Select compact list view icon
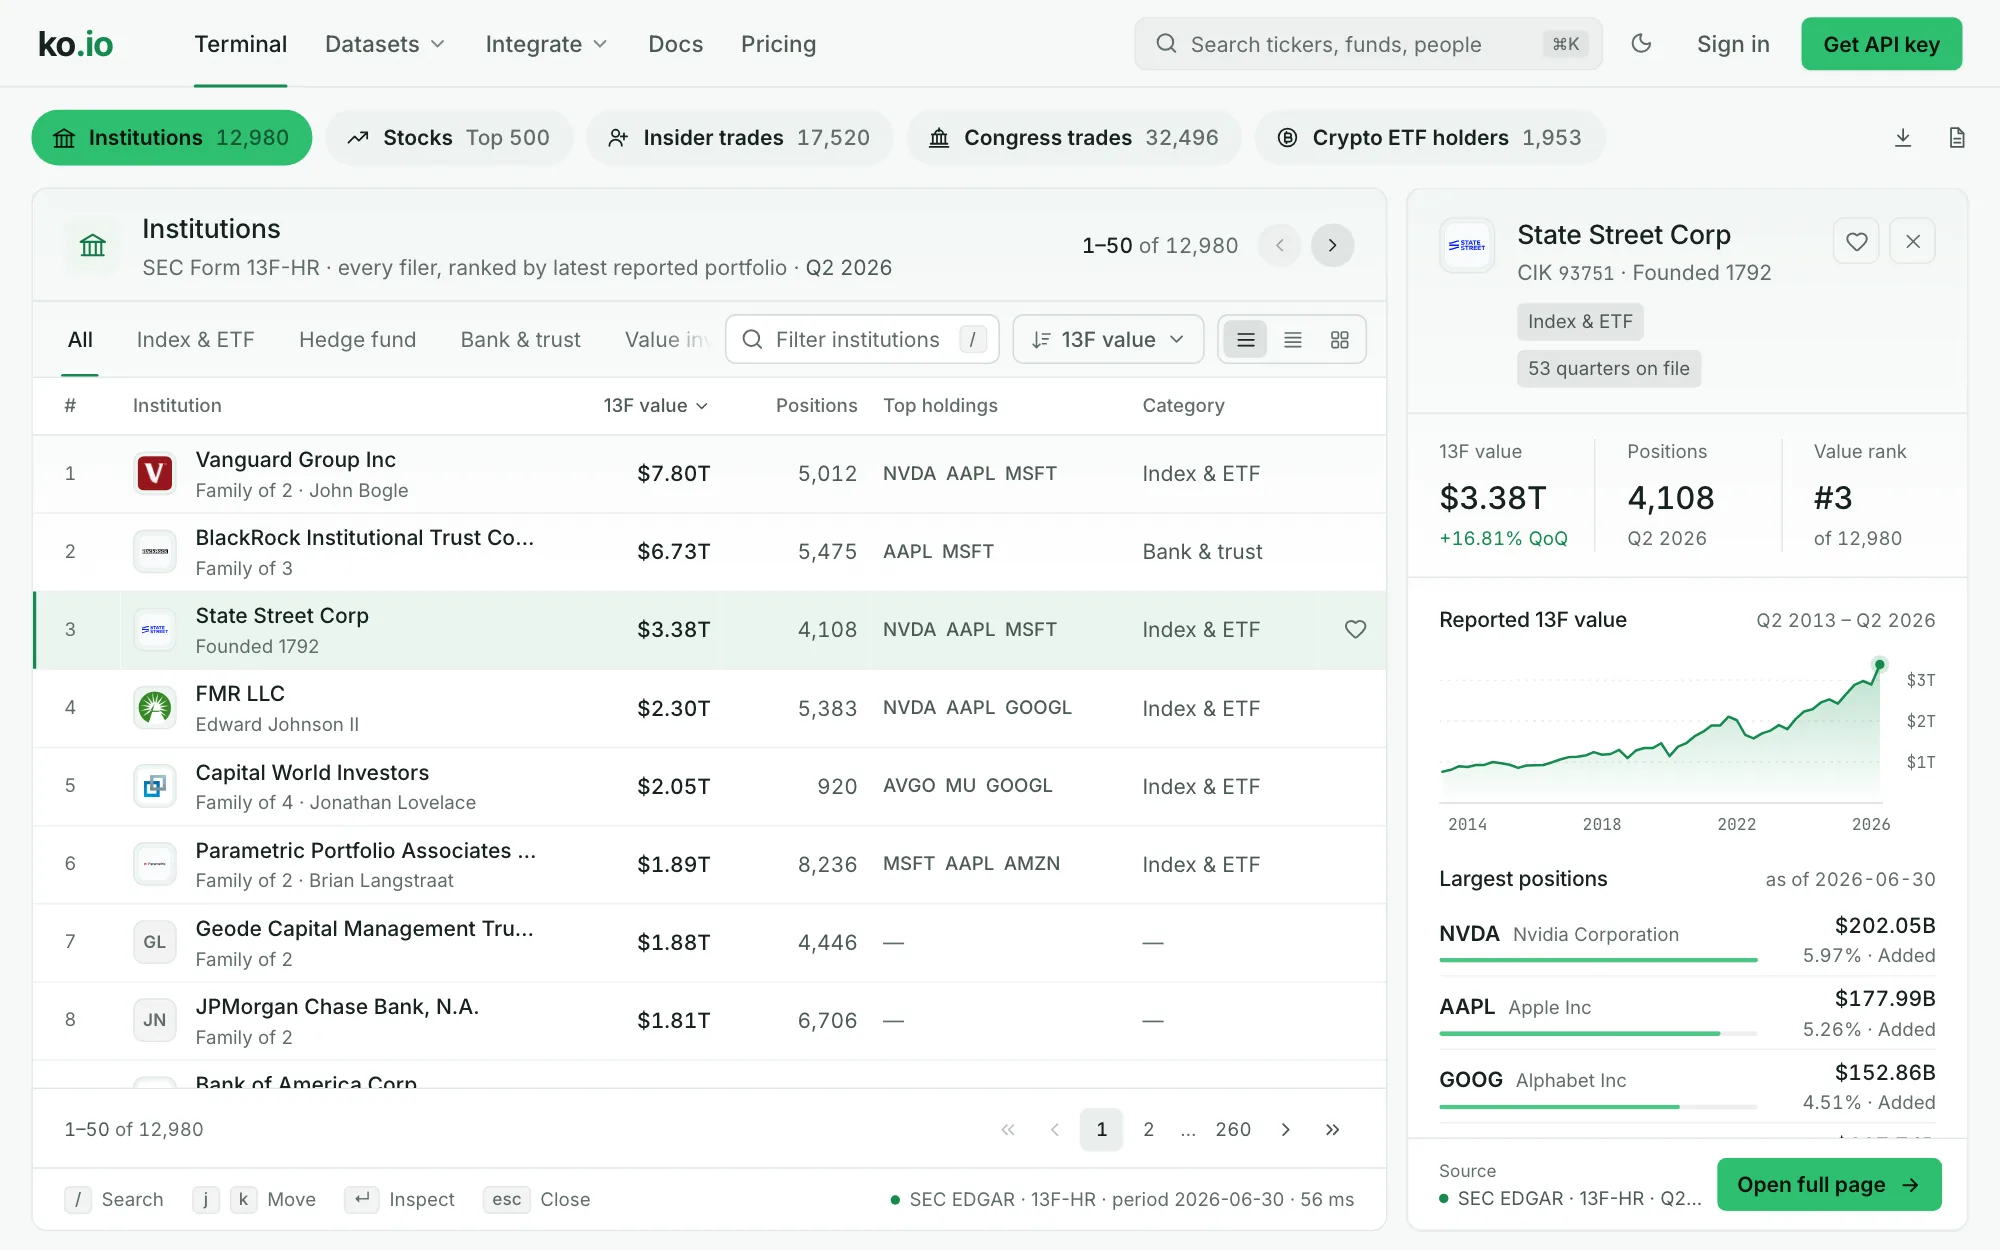2000x1250 pixels. (1293, 340)
